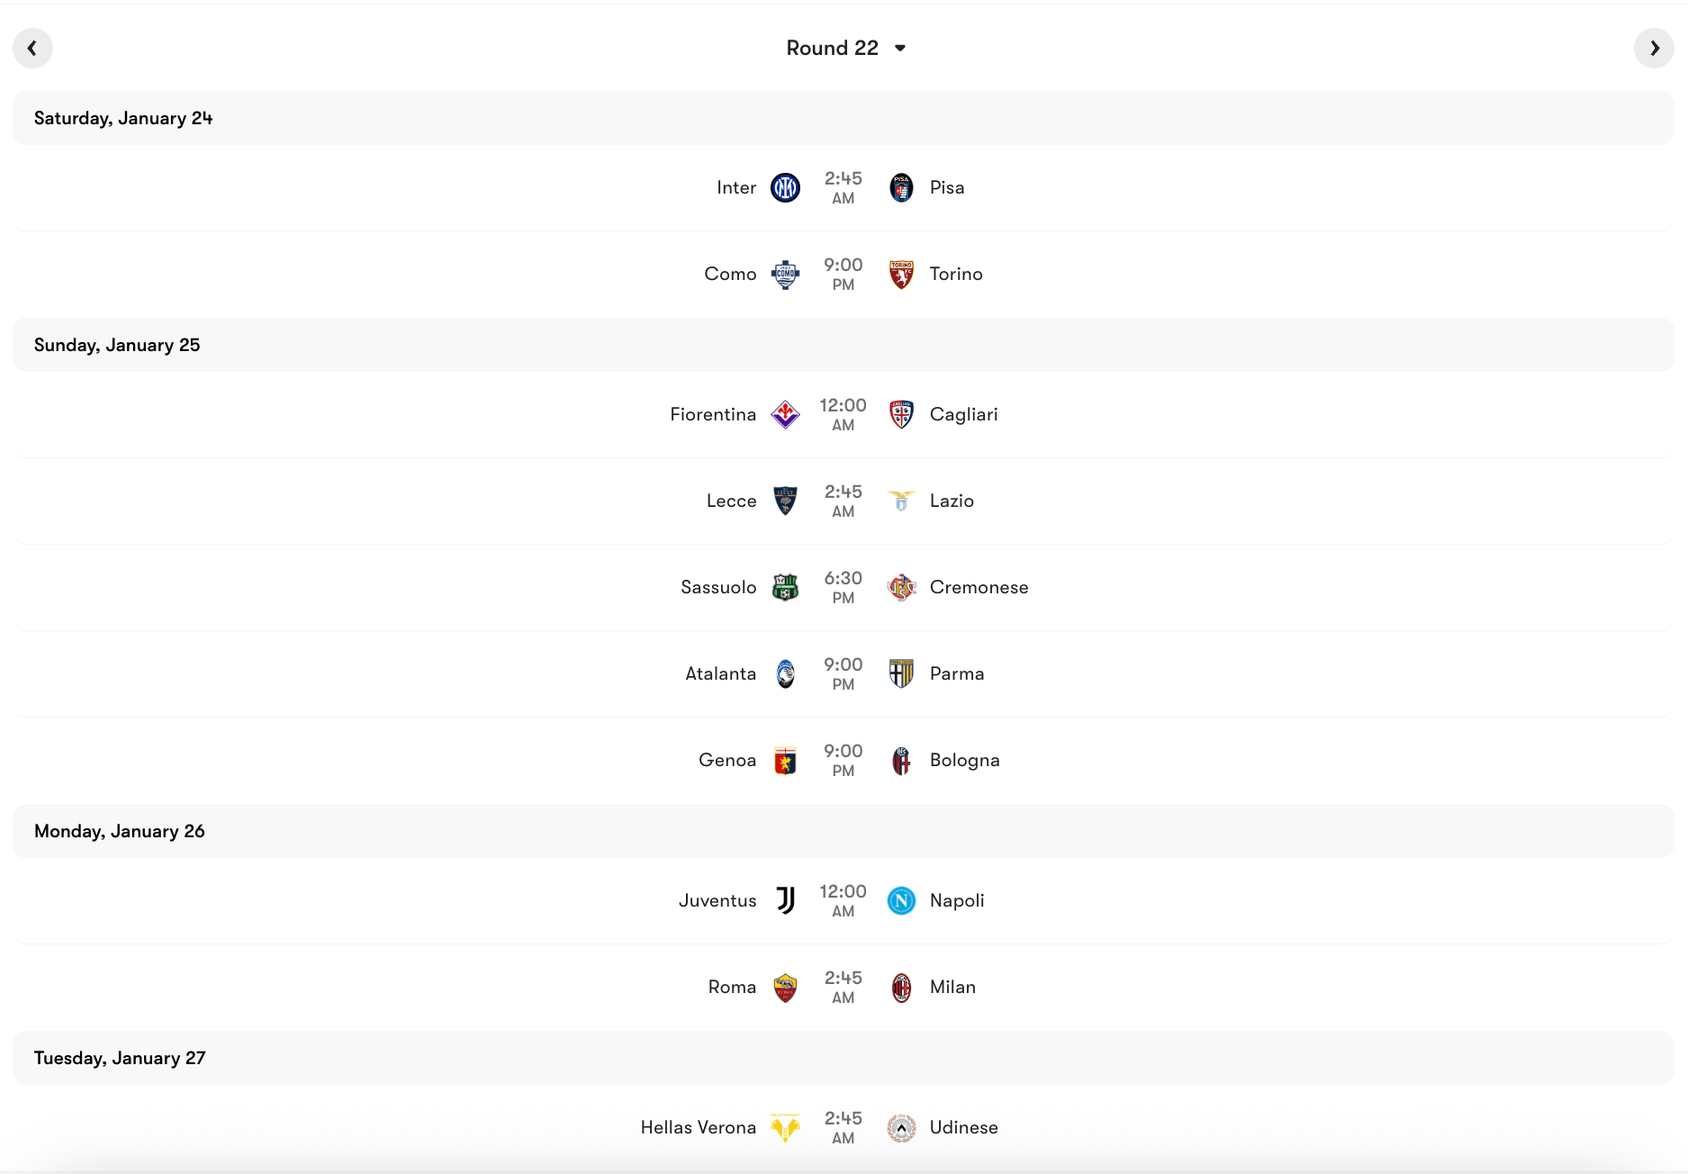Click the Fiorentina club crest

click(x=786, y=414)
